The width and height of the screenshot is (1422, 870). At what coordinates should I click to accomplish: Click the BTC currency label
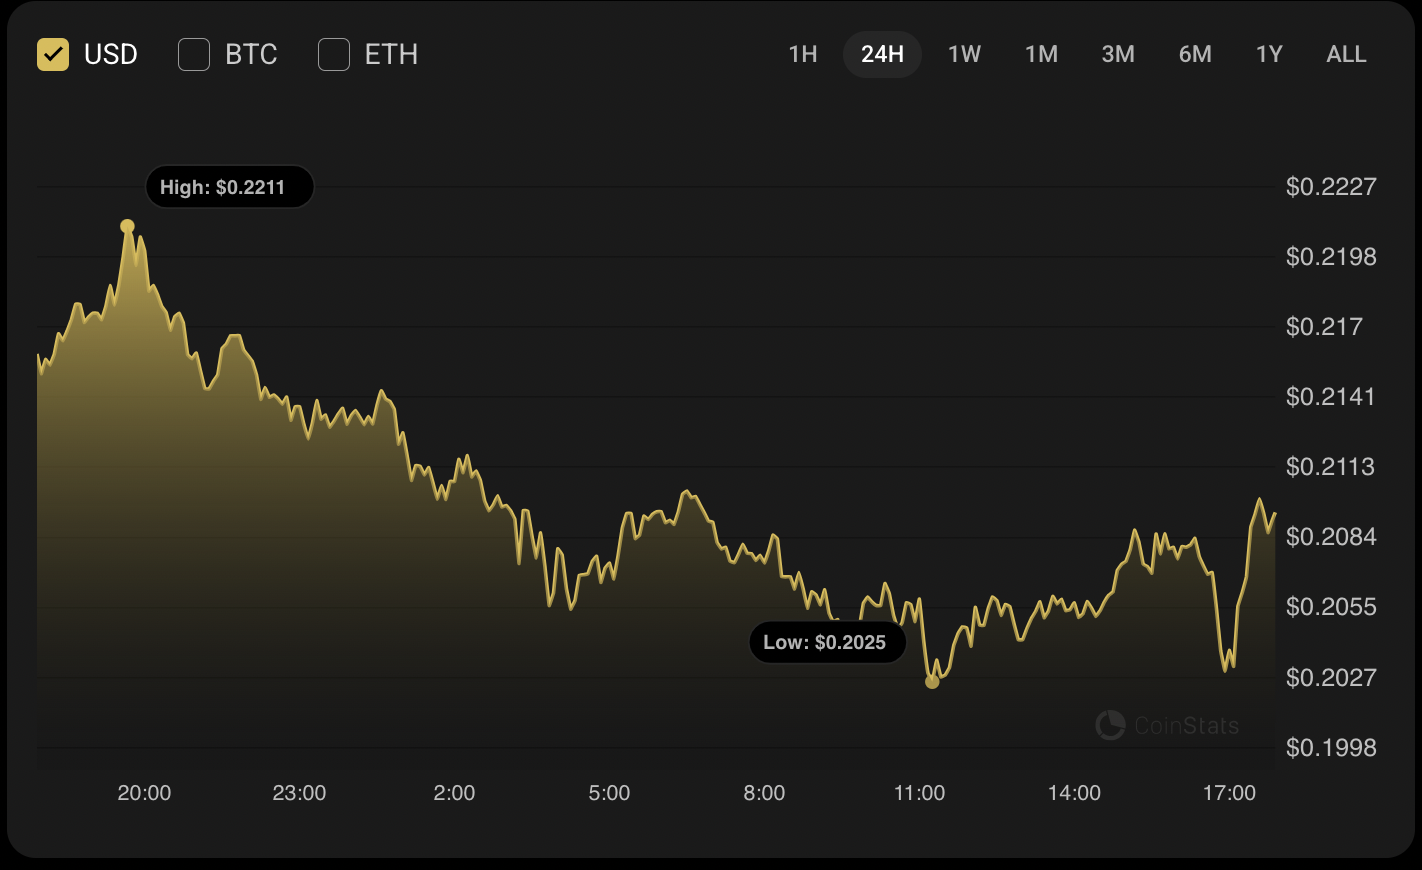pyautogui.click(x=251, y=54)
